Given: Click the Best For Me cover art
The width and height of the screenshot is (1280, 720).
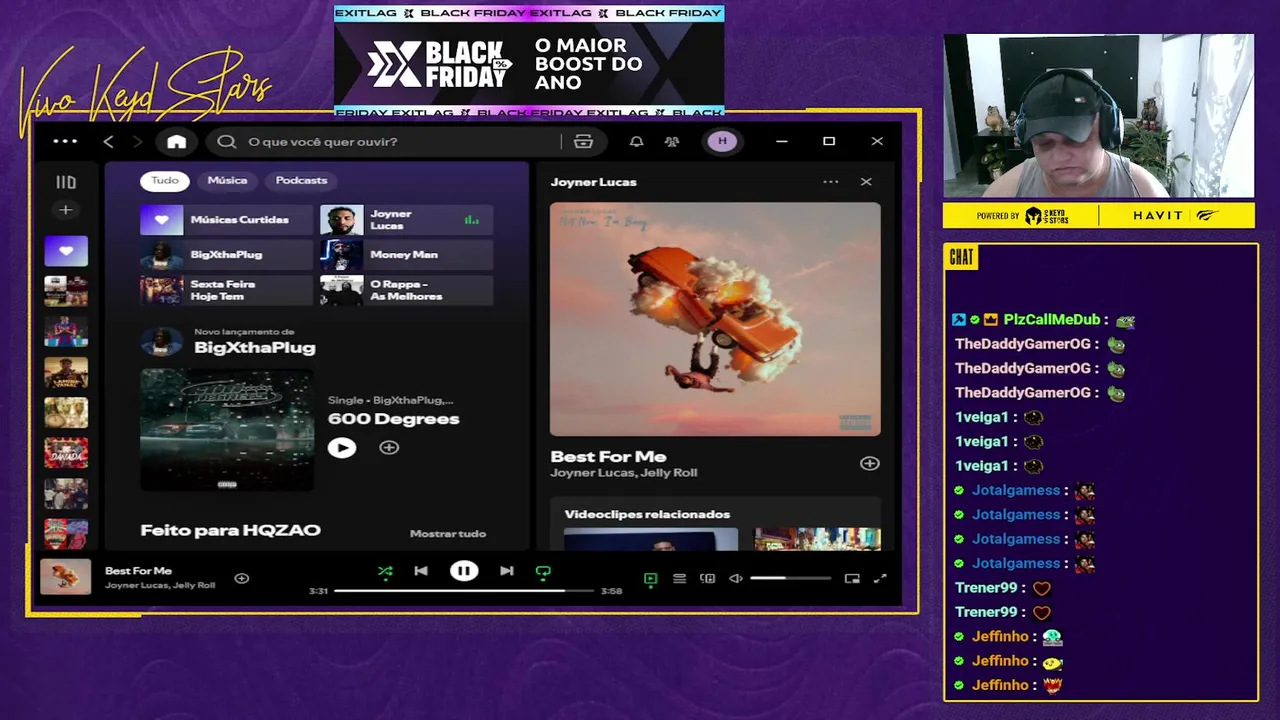Looking at the screenshot, I should tap(715, 319).
